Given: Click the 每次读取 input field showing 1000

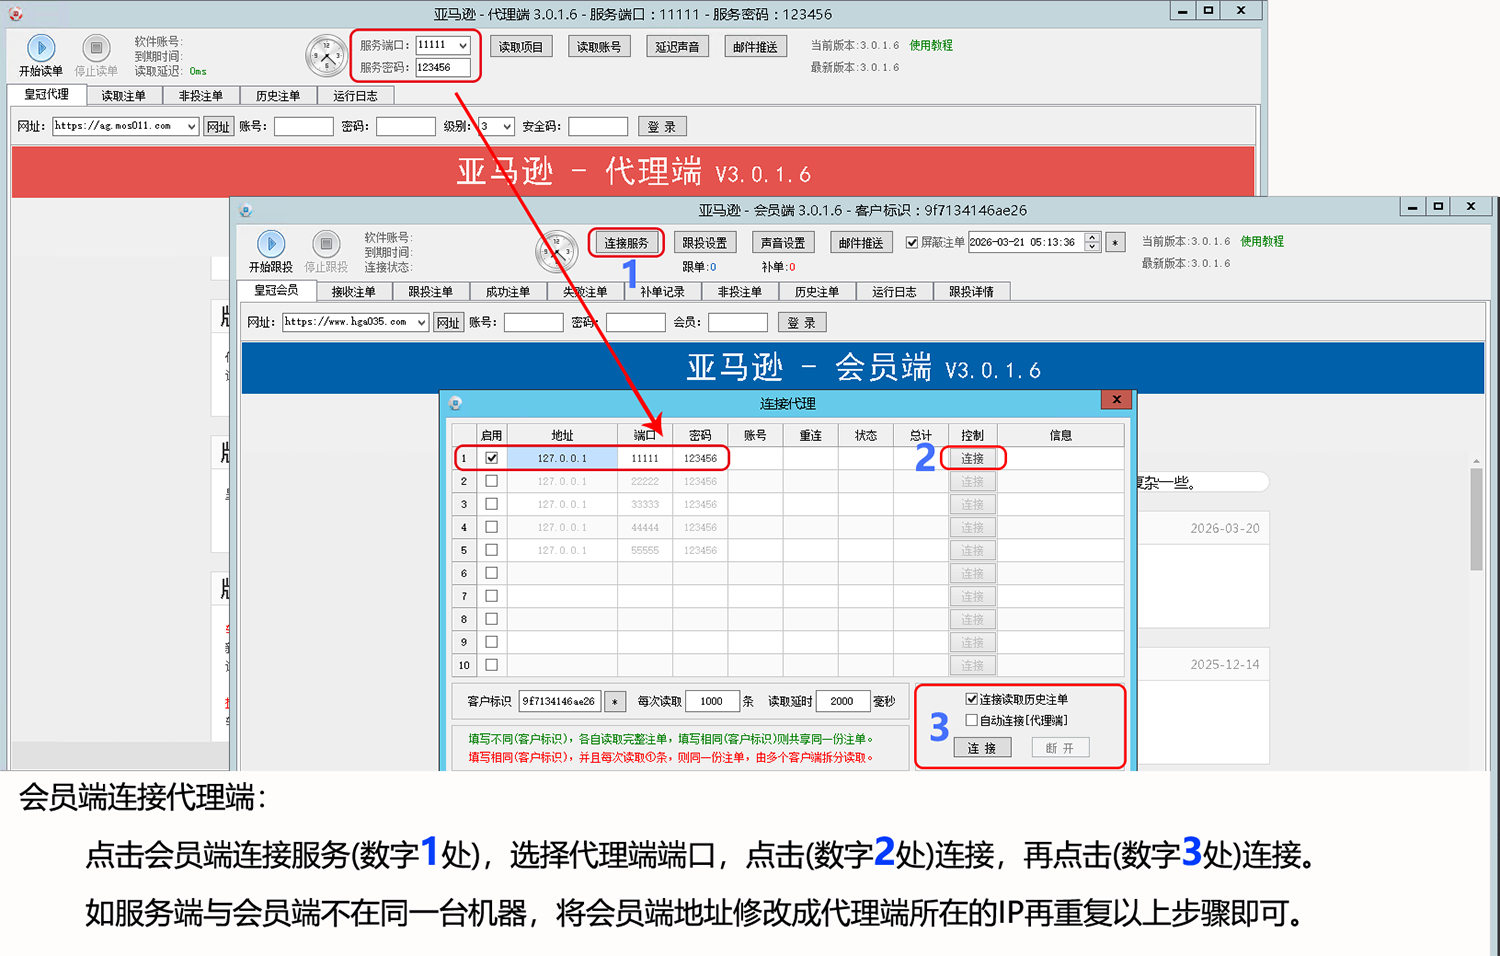Looking at the screenshot, I should tap(711, 702).
